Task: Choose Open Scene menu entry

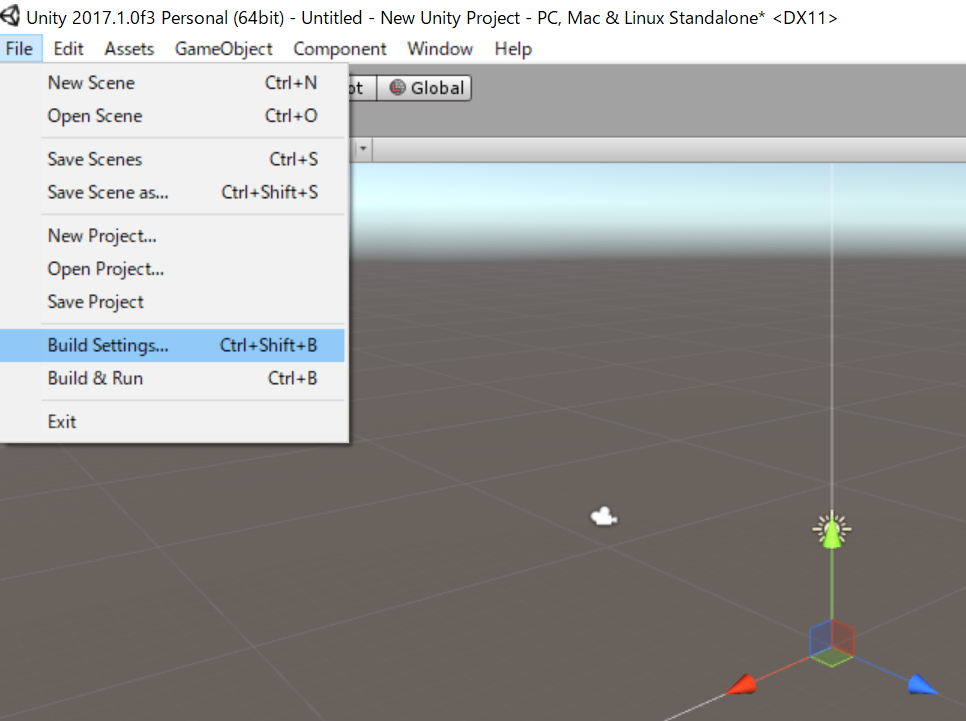Action: [x=174, y=116]
